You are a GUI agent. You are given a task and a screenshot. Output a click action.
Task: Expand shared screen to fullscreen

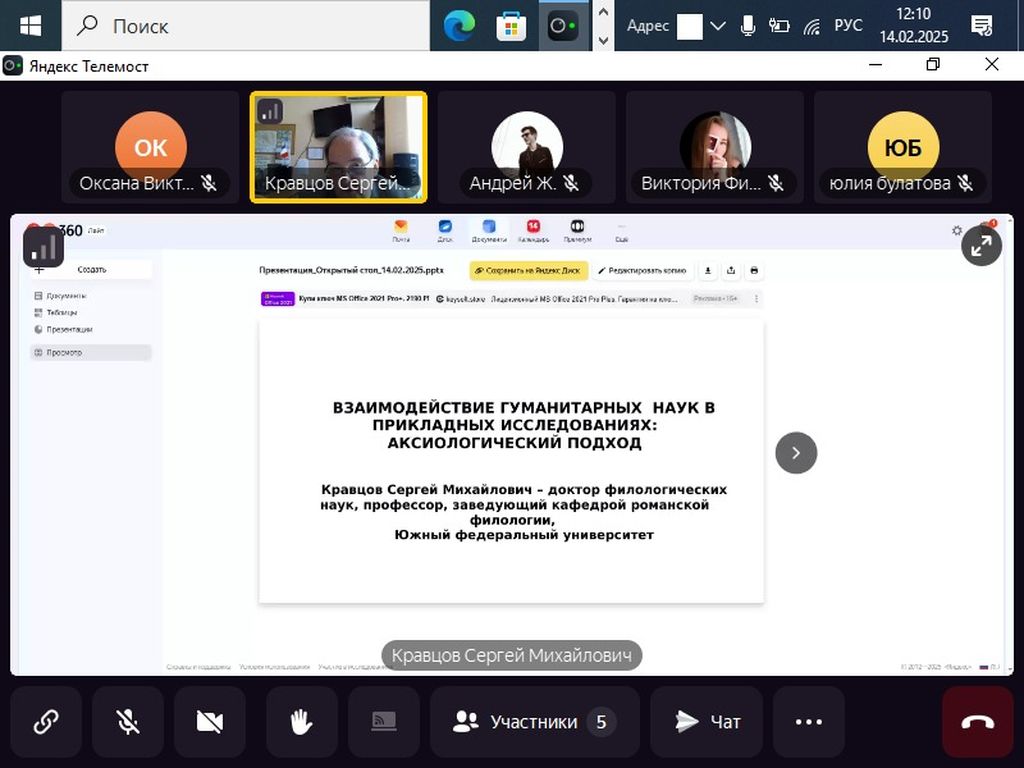click(x=981, y=246)
